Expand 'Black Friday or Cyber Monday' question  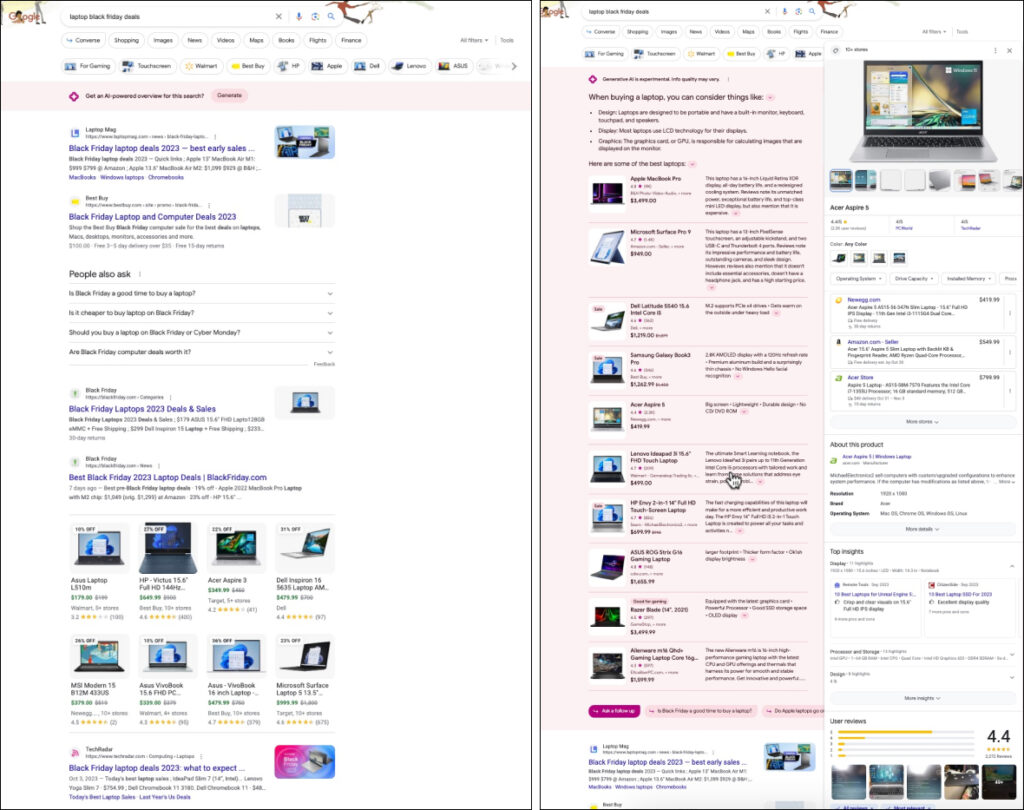coord(202,333)
